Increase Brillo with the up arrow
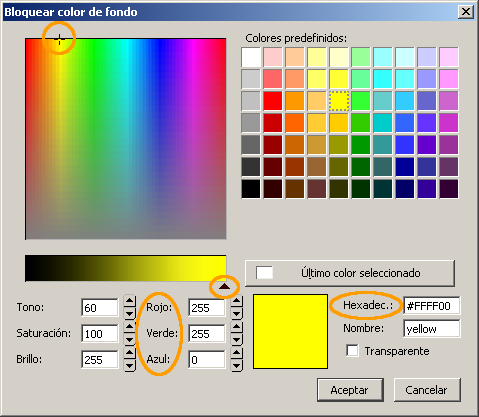 click(130, 353)
